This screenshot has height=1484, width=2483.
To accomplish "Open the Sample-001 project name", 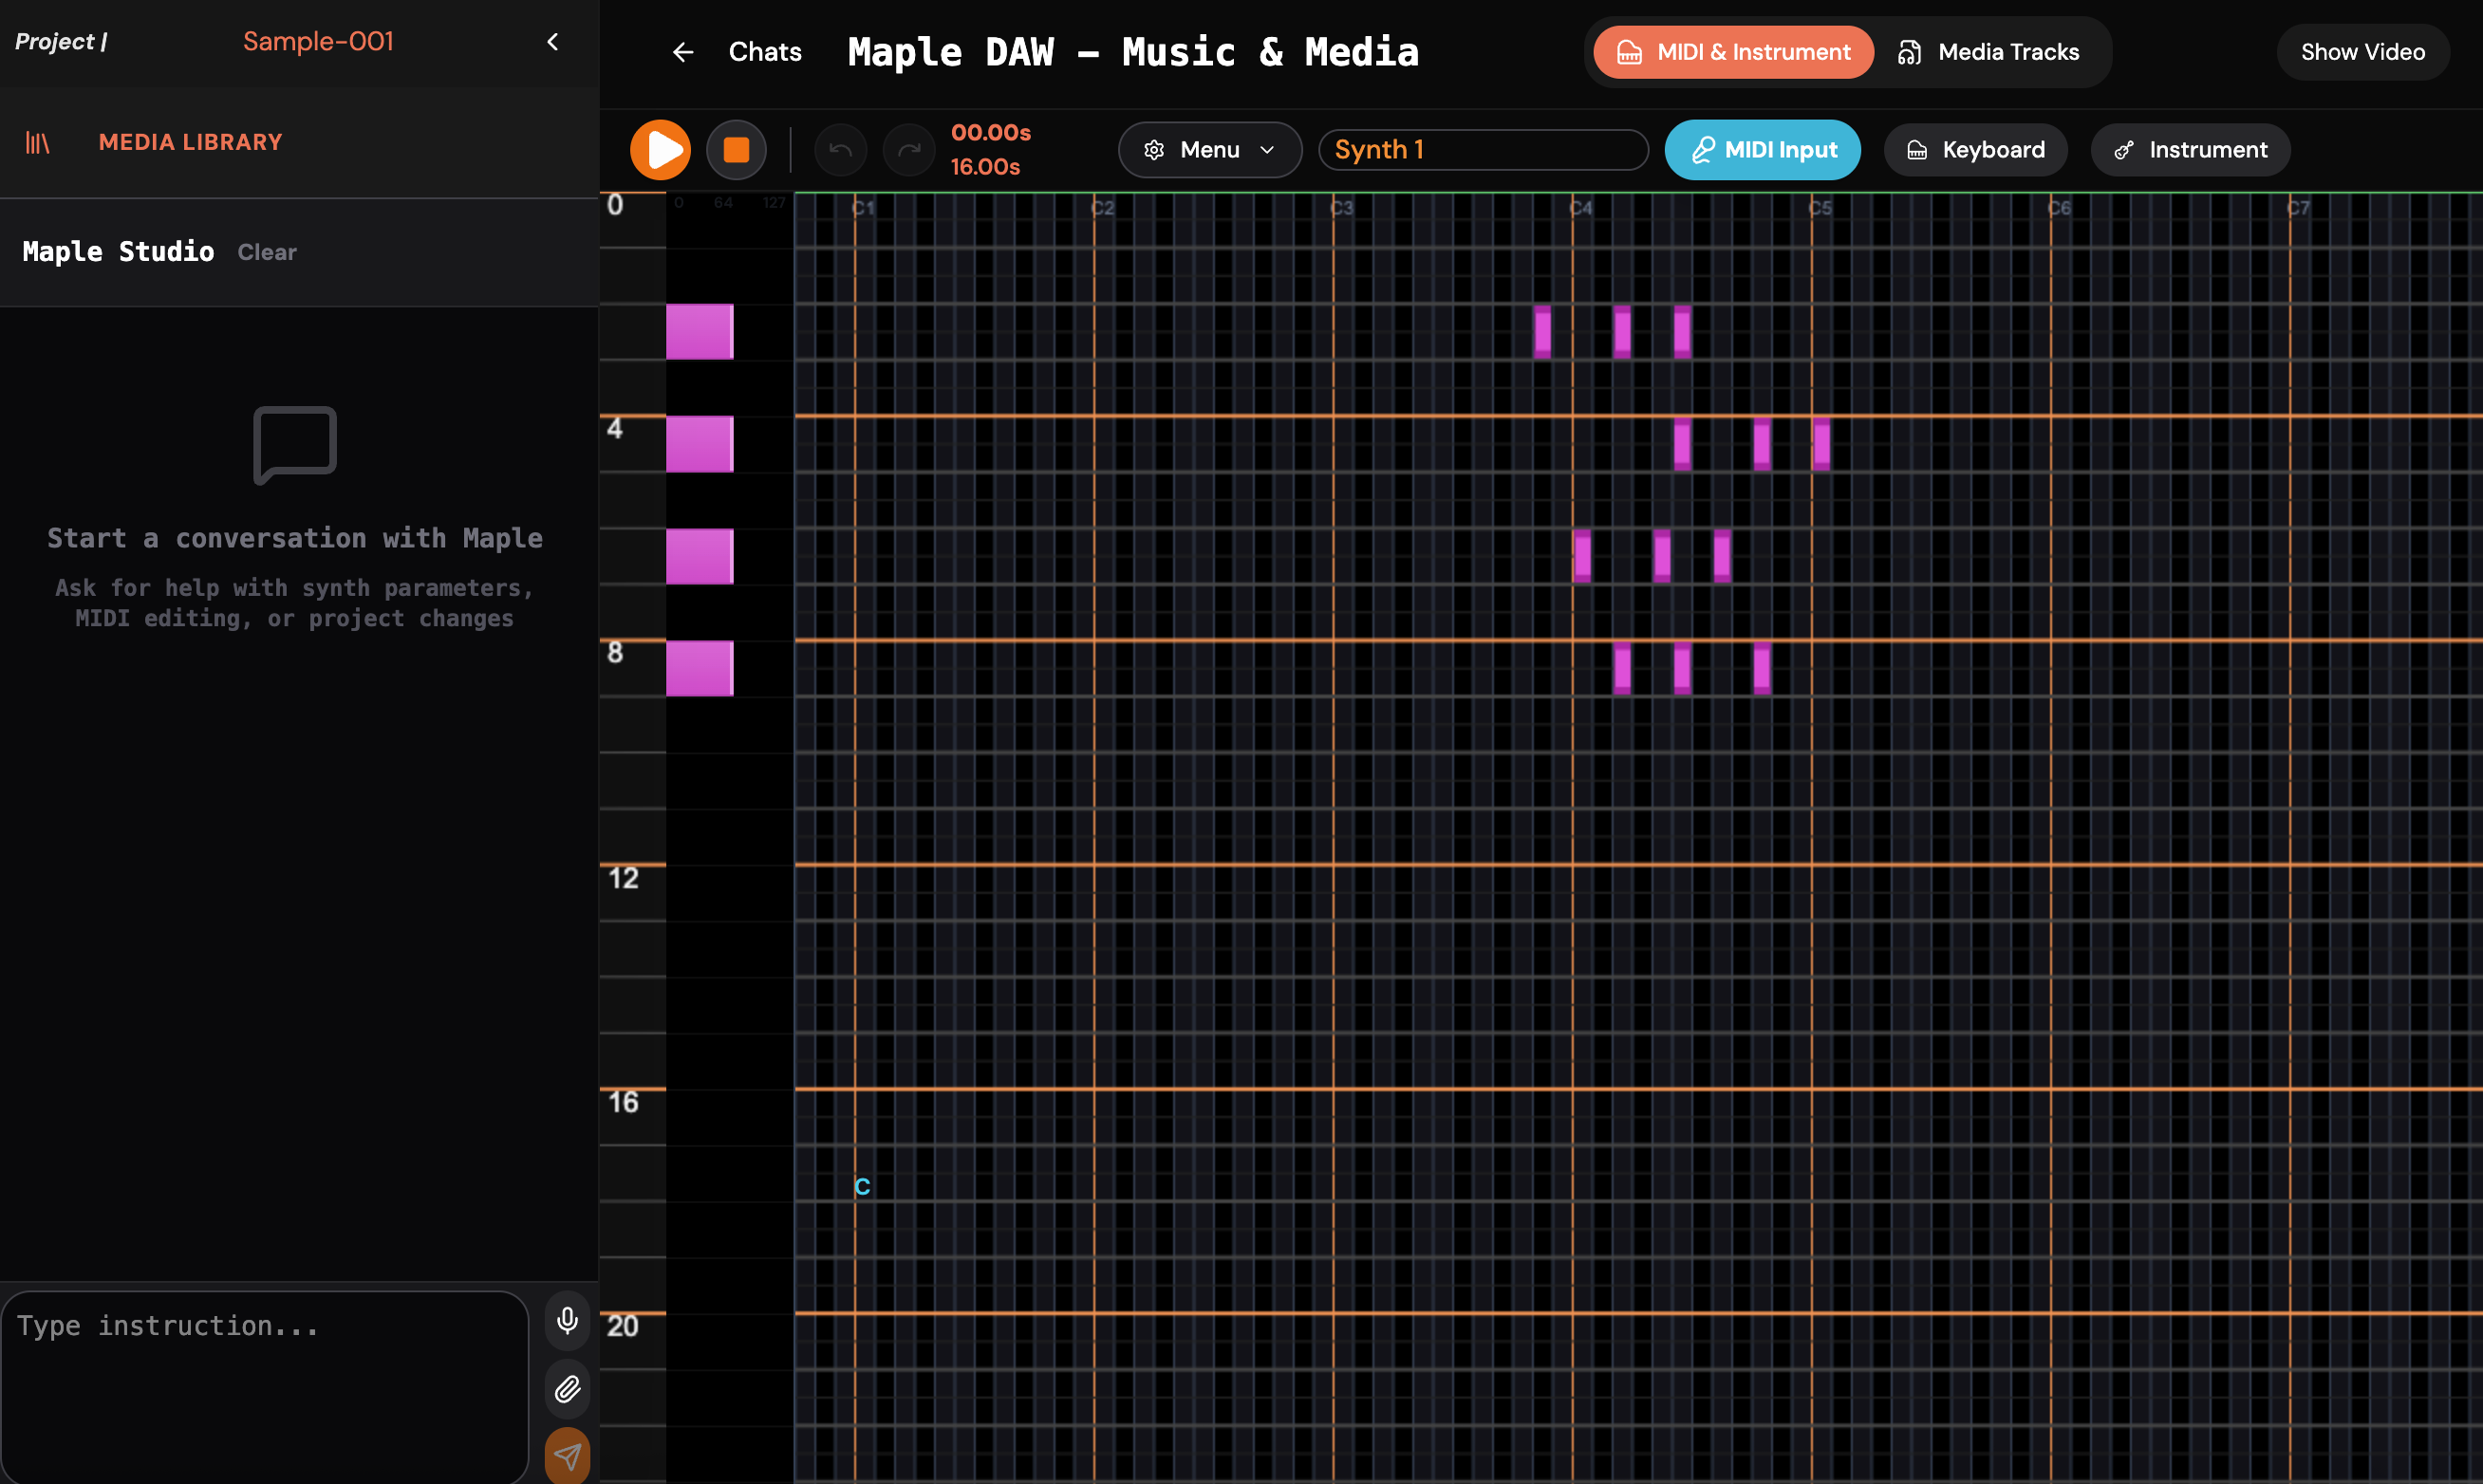I will [318, 41].
